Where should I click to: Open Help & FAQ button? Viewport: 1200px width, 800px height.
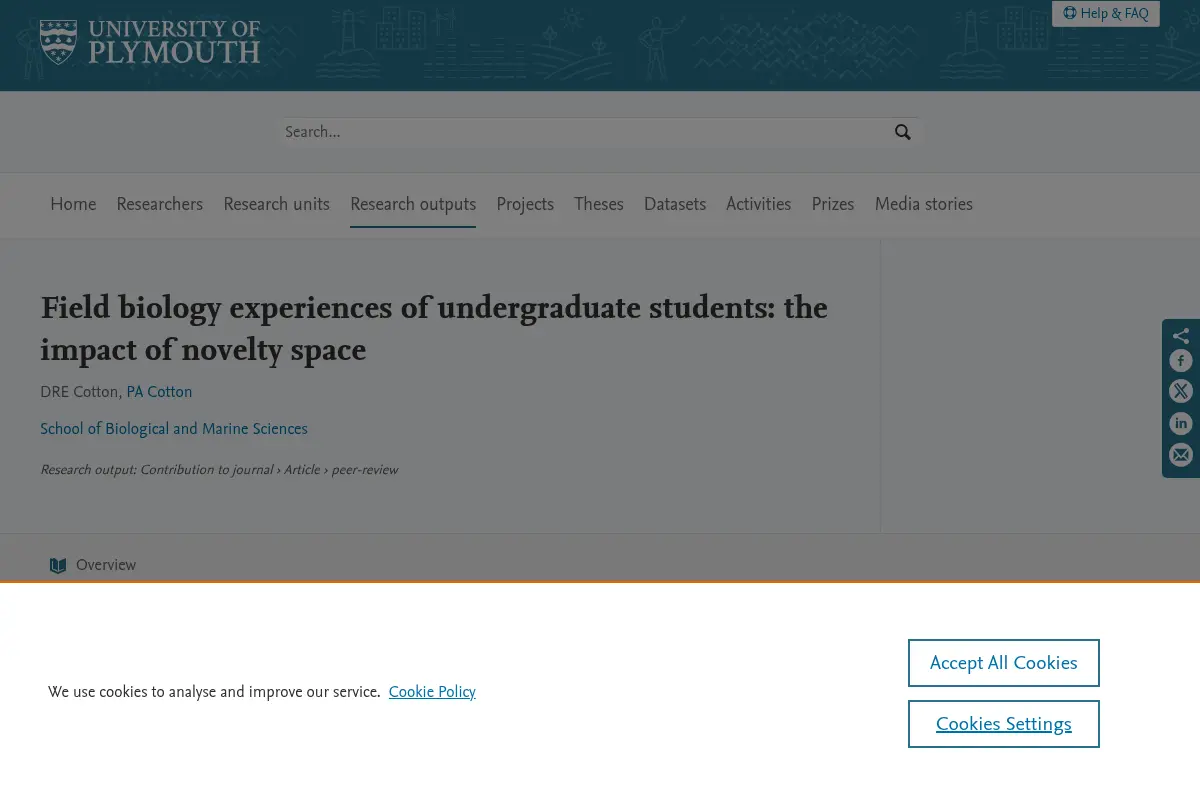[x=1106, y=13]
